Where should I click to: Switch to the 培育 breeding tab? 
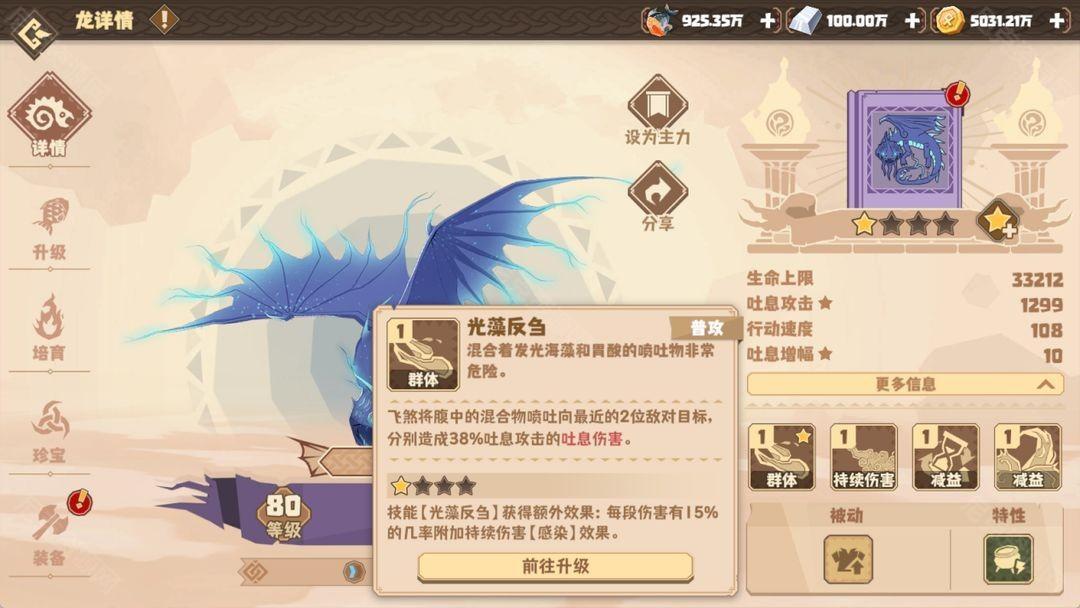(x=50, y=328)
